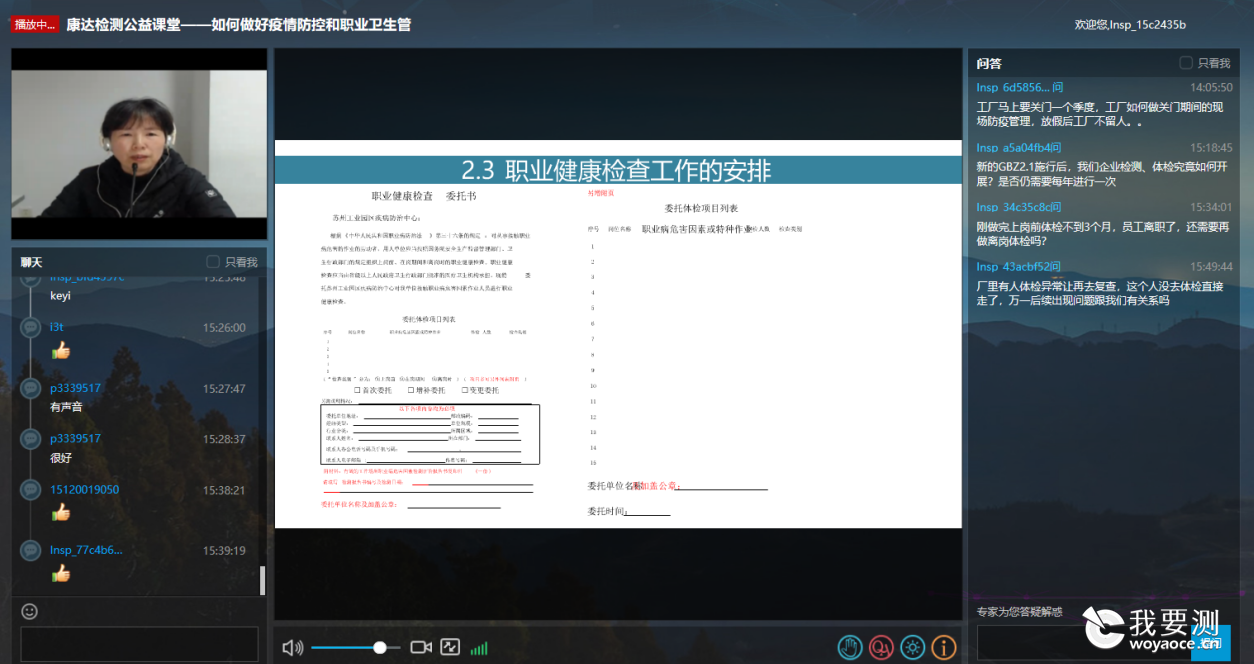Click the 聊天 panel title
Image resolution: width=1254 pixels, height=664 pixels.
(x=31, y=262)
